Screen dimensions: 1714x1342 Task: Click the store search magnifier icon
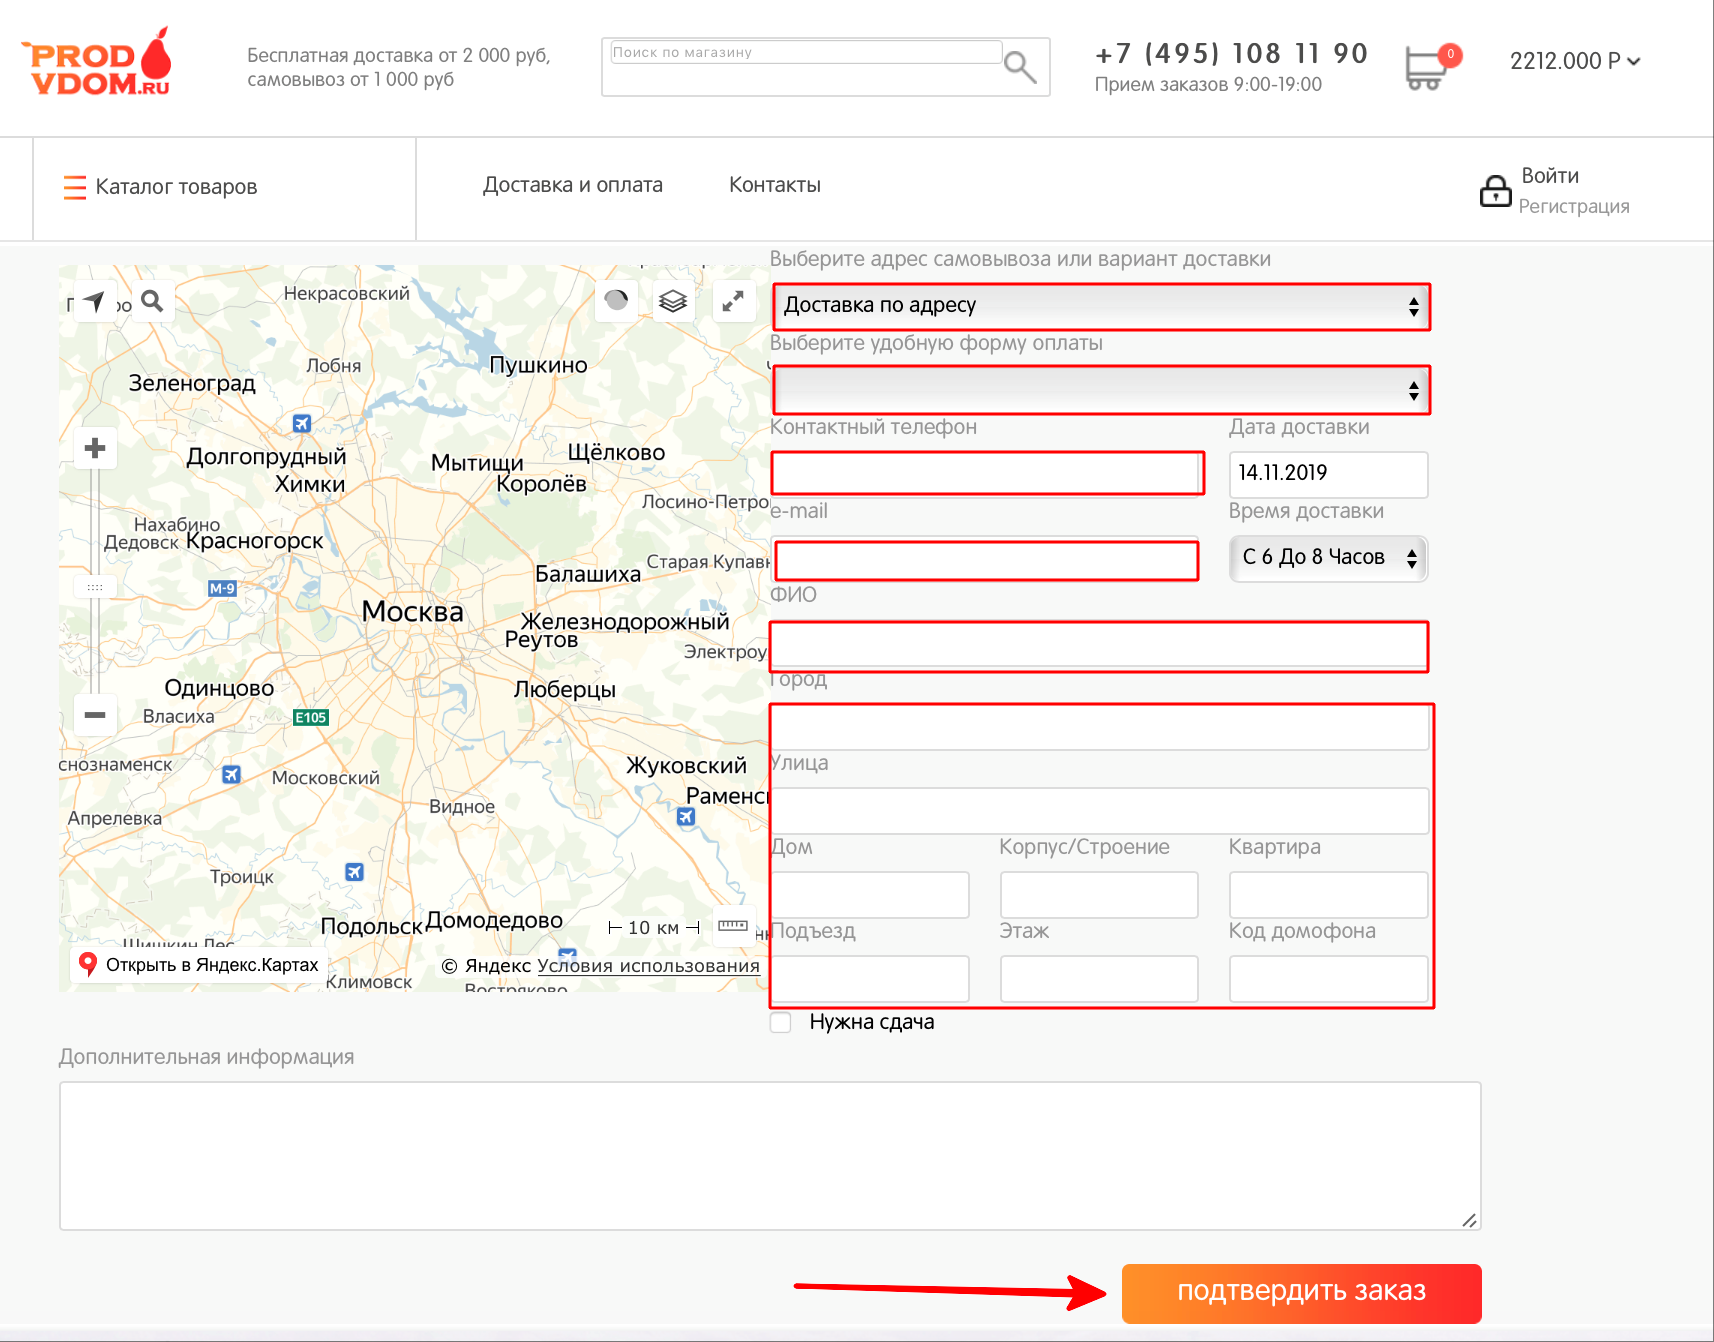pos(1019,67)
